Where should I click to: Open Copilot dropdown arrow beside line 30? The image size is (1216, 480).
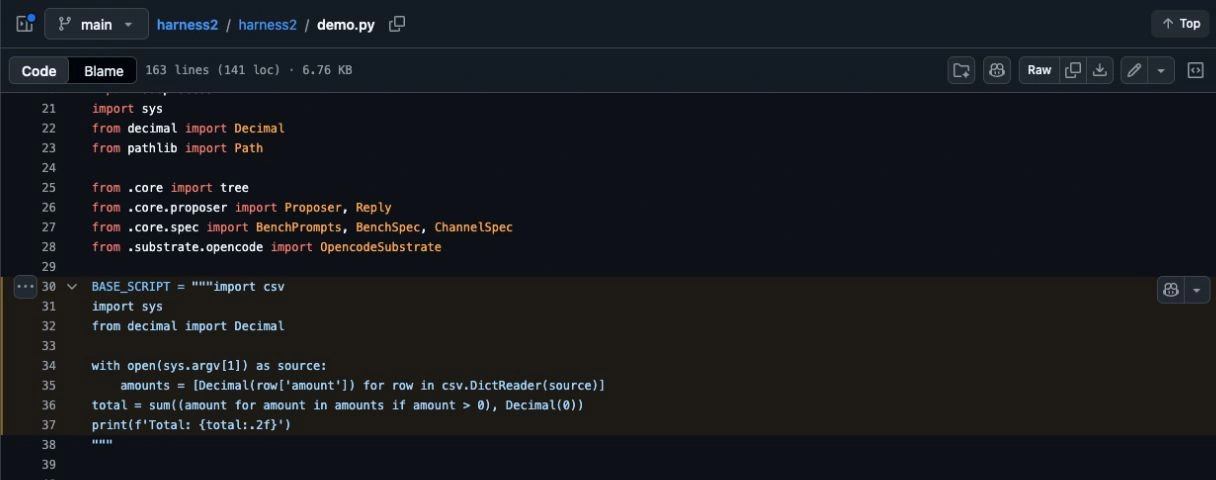pos(1197,290)
